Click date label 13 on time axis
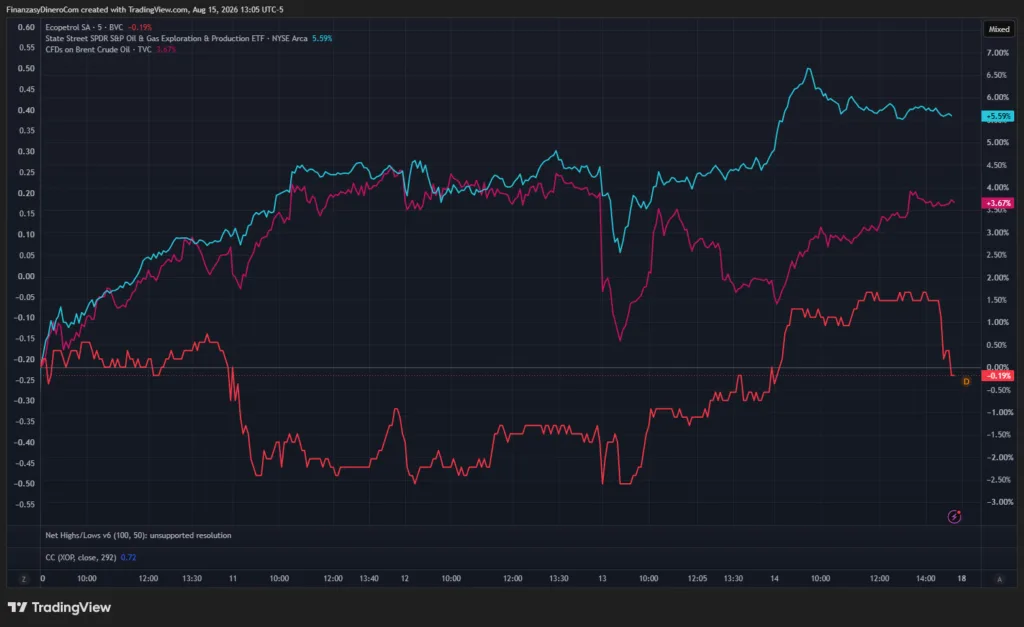The height and width of the screenshot is (627, 1024). 602,579
